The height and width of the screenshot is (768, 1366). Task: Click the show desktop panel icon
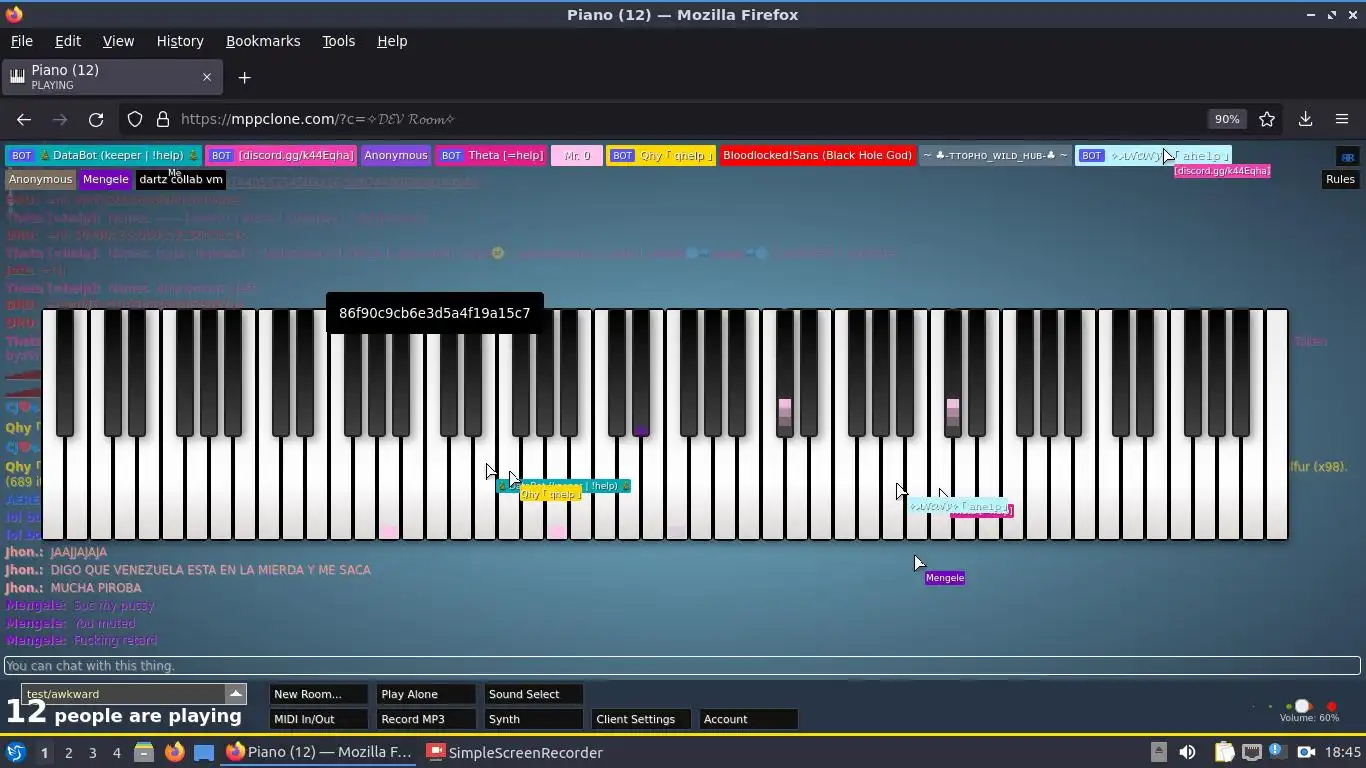click(x=204, y=752)
